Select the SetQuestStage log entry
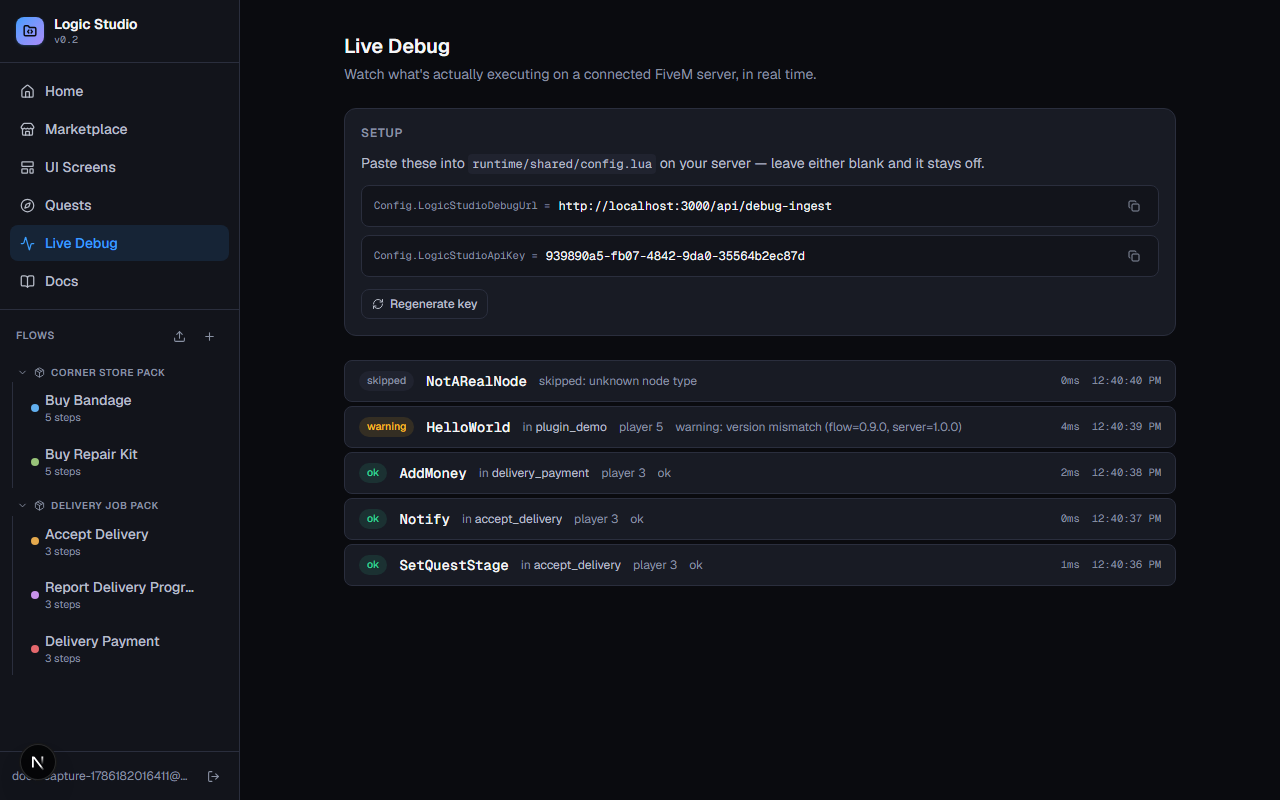Viewport: 1280px width, 800px height. (760, 565)
